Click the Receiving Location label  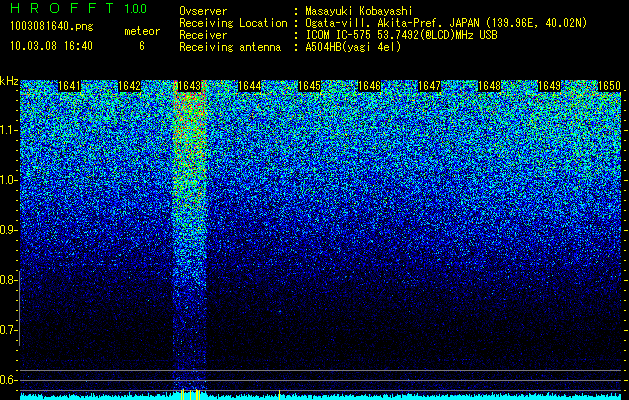tap(233, 23)
